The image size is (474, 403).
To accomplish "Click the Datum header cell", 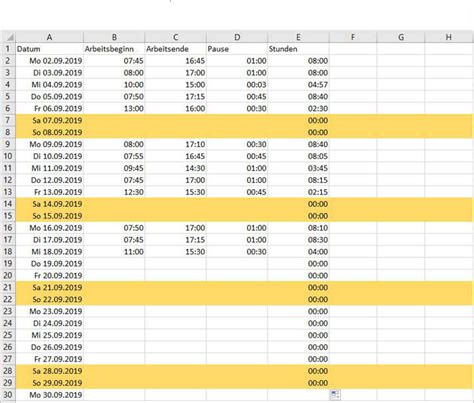I will click(49, 49).
